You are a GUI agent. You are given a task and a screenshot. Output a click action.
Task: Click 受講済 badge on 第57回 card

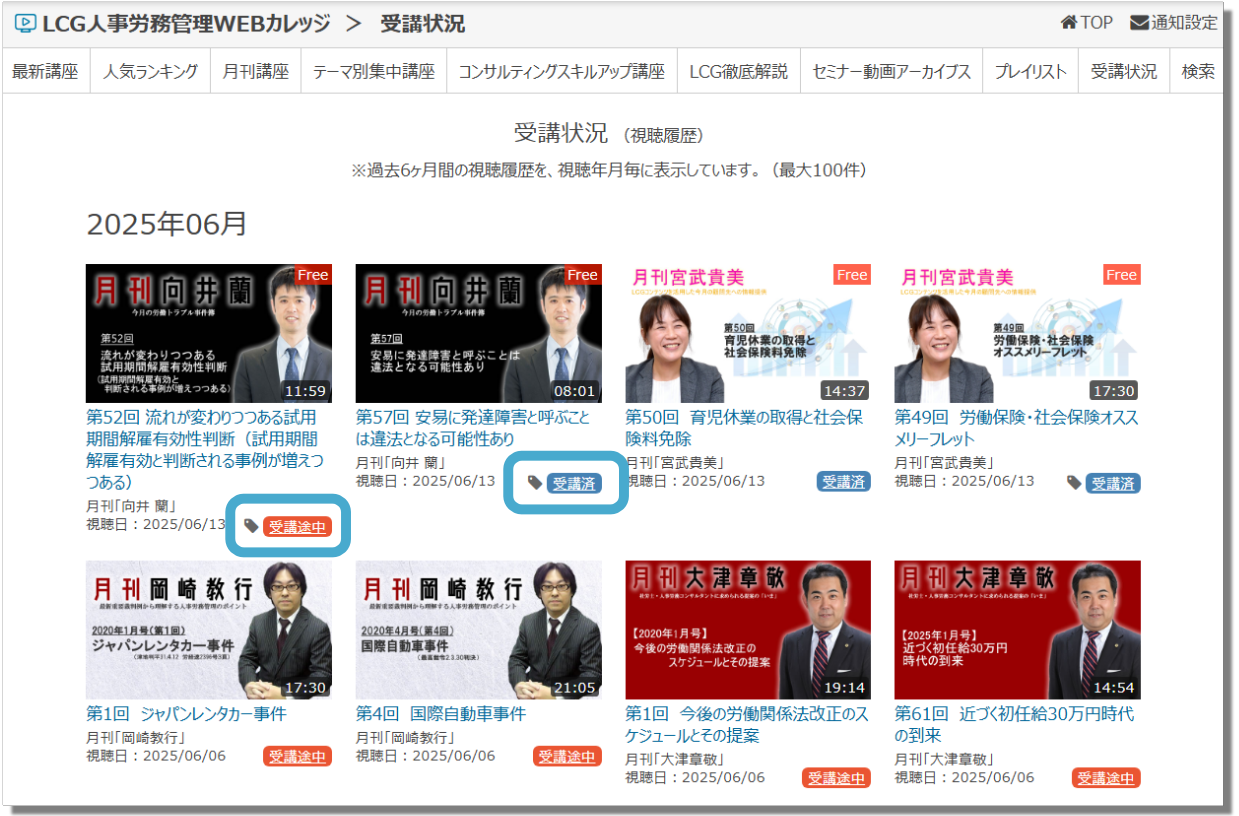point(574,483)
